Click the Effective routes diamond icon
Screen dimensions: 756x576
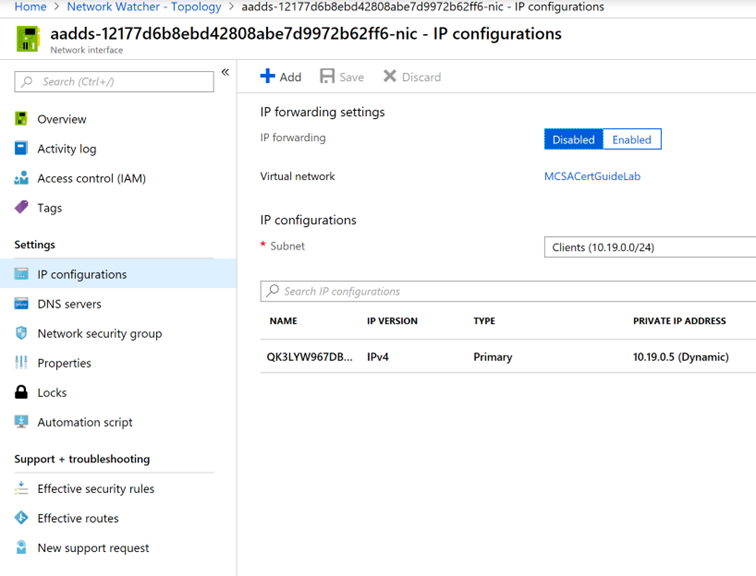coord(21,518)
